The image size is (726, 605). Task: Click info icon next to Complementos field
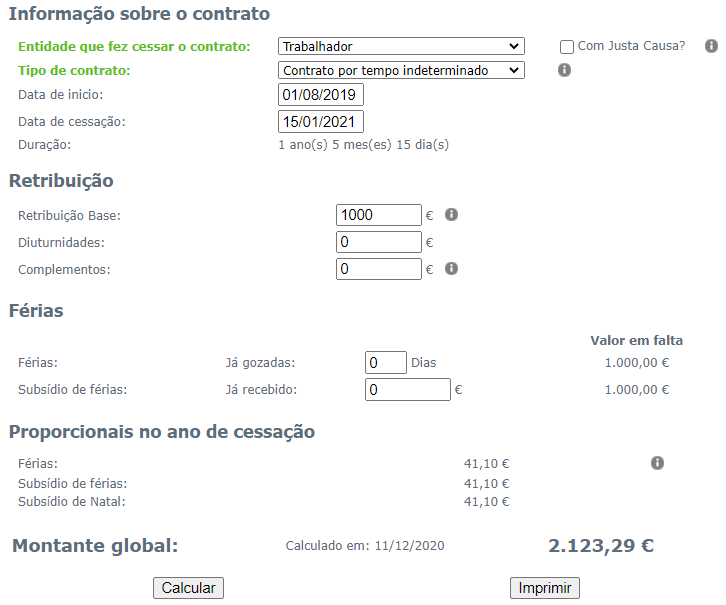pyautogui.click(x=451, y=269)
